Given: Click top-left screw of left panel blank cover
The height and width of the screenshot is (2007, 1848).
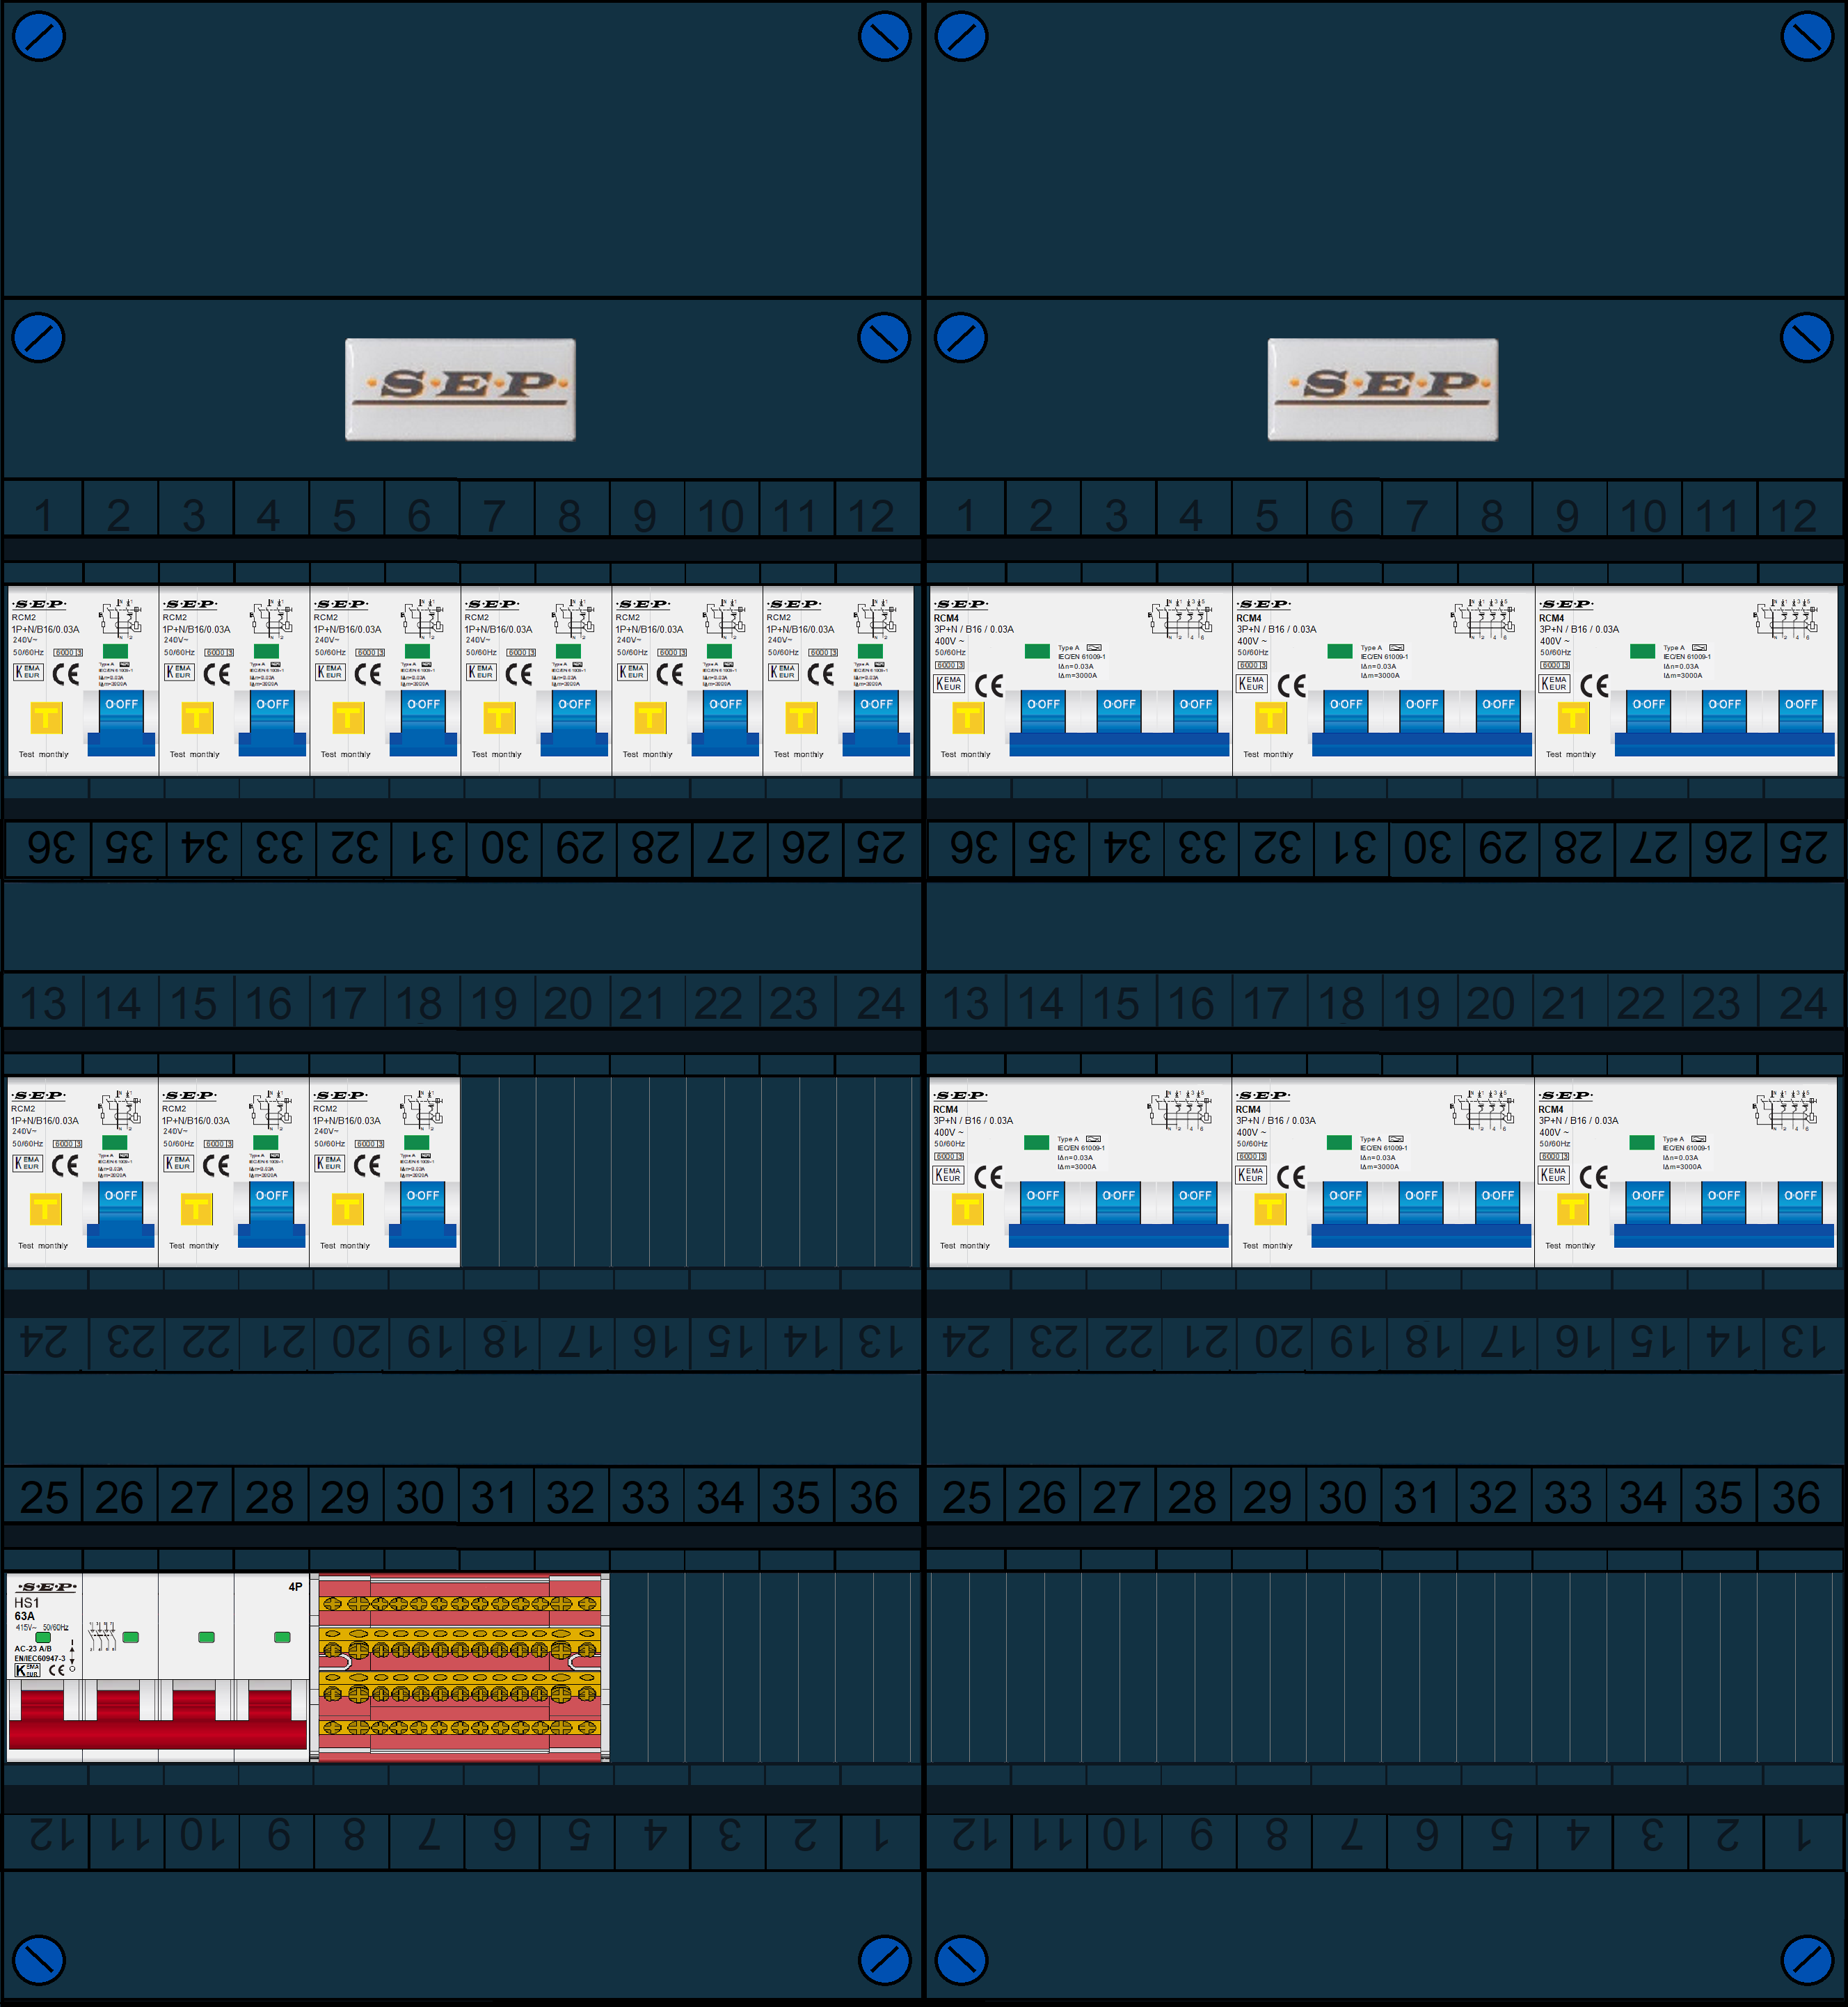Looking at the screenshot, I should coord(39,37).
